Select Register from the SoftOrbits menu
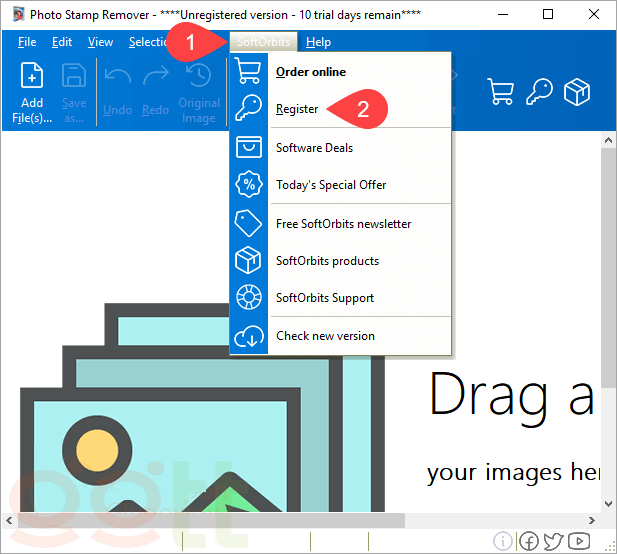Viewport: 617px width, 554px height. pyautogui.click(x=297, y=109)
